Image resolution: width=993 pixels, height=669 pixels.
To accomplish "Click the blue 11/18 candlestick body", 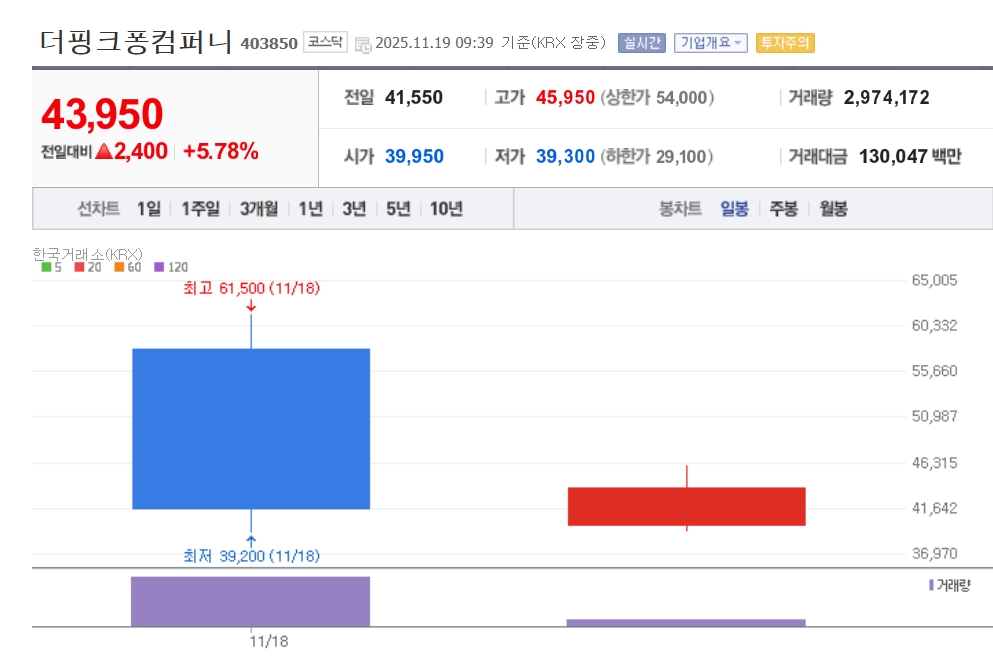I will (251, 429).
